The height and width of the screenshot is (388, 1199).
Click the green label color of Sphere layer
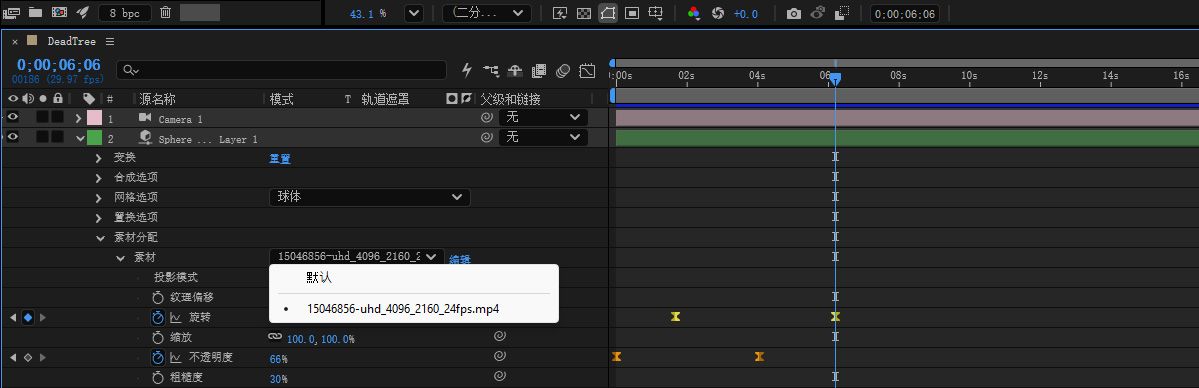coord(95,138)
